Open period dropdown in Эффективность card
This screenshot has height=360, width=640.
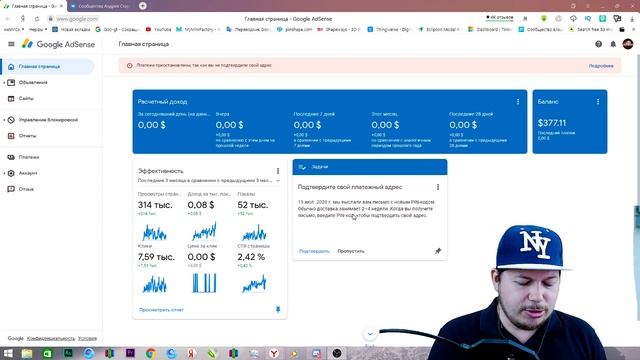pos(209,180)
